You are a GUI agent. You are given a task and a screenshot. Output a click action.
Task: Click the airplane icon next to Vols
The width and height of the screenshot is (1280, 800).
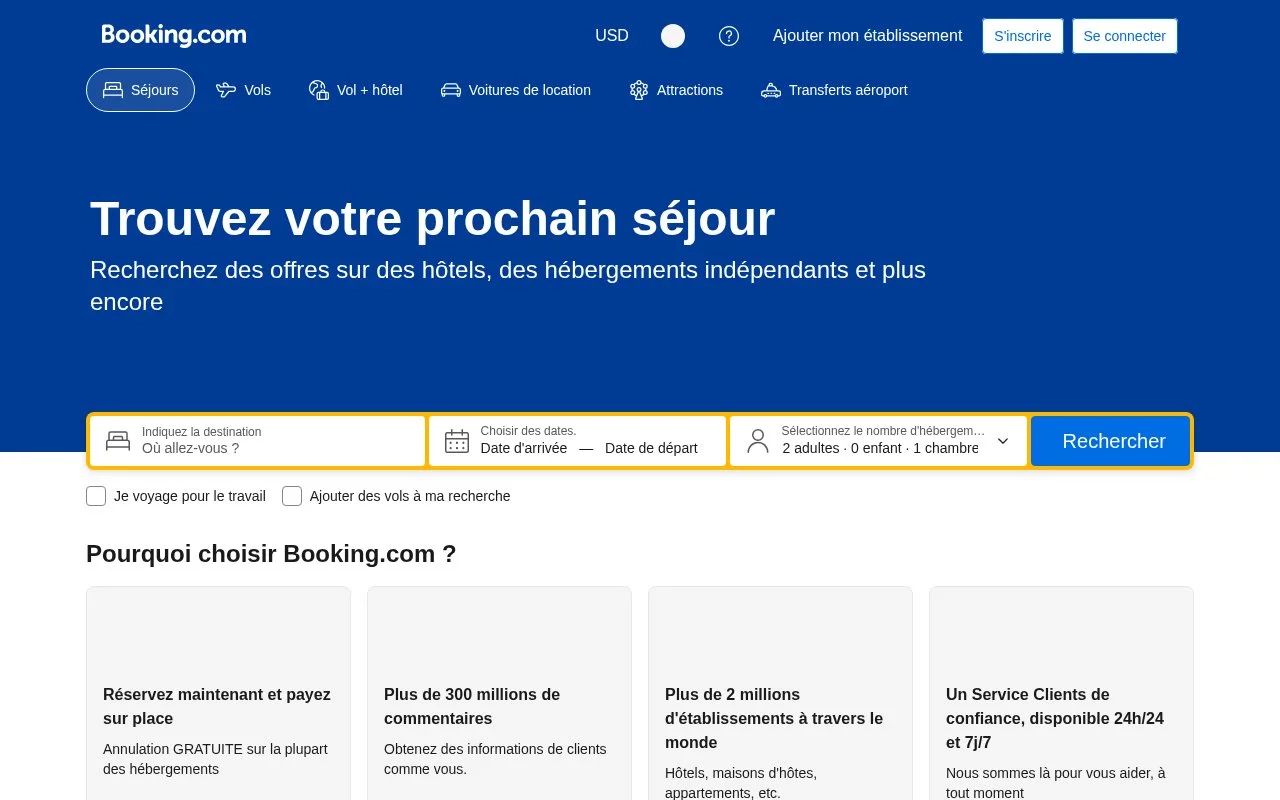pos(226,90)
